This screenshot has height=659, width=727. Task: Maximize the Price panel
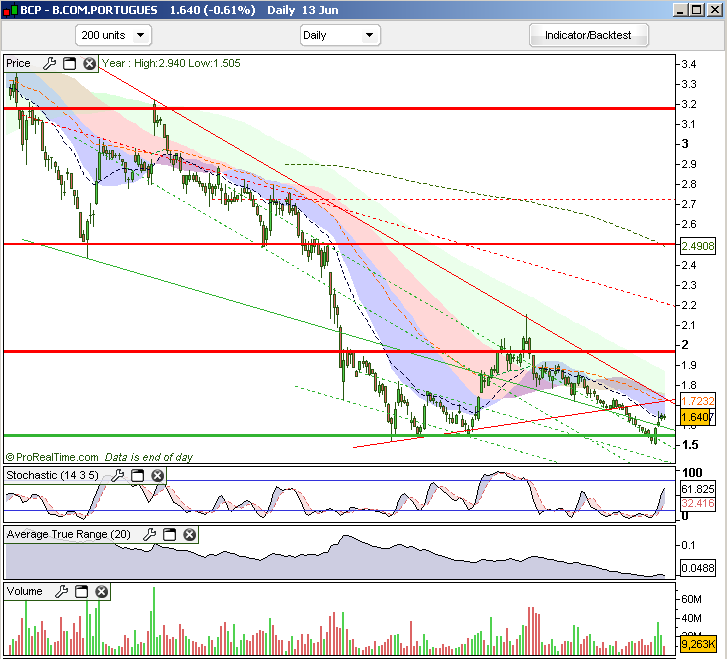coord(70,64)
